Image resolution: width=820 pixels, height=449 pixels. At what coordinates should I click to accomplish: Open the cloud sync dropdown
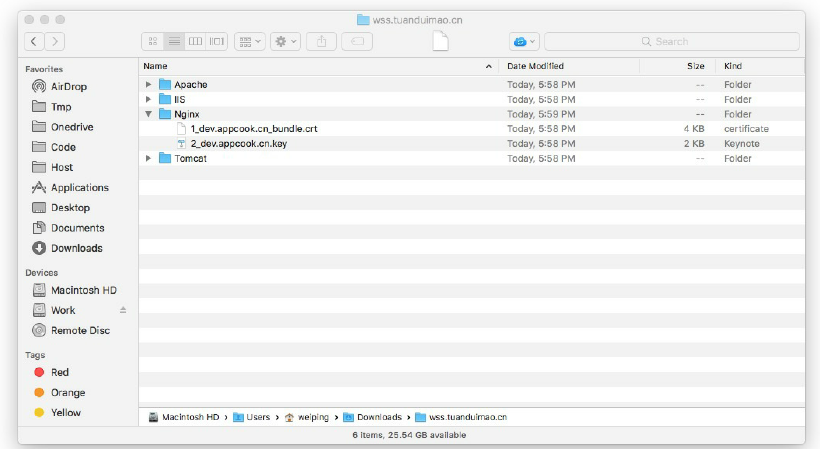tap(524, 41)
